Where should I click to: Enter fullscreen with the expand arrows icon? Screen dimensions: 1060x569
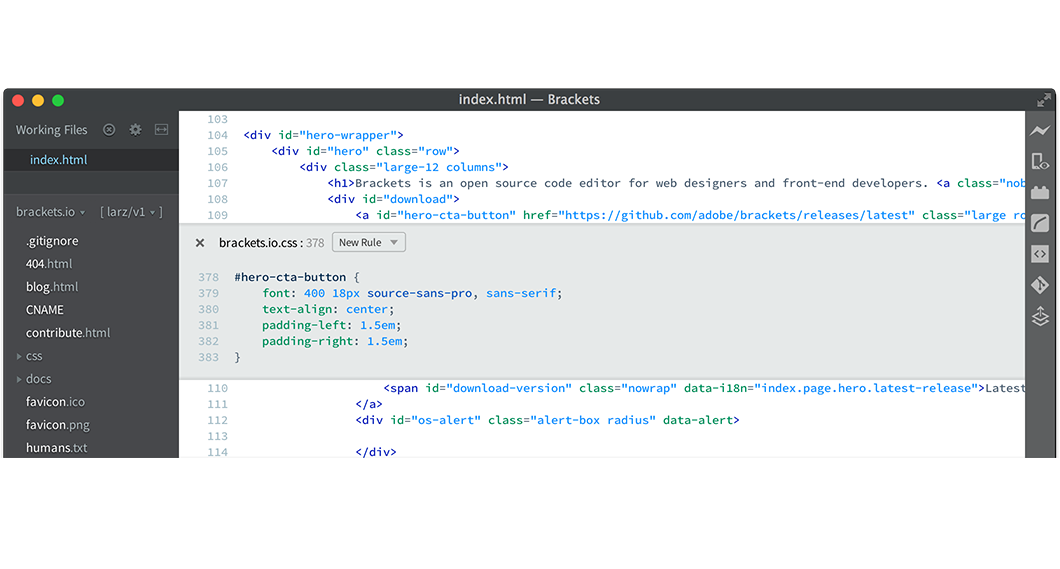point(1044,100)
